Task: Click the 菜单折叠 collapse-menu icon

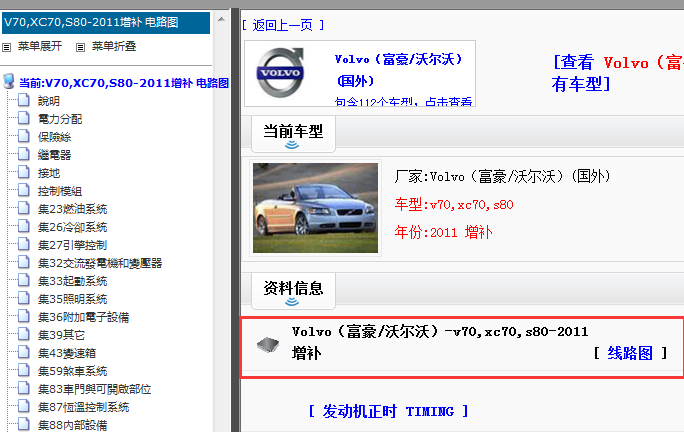Action: pyautogui.click(x=80, y=47)
